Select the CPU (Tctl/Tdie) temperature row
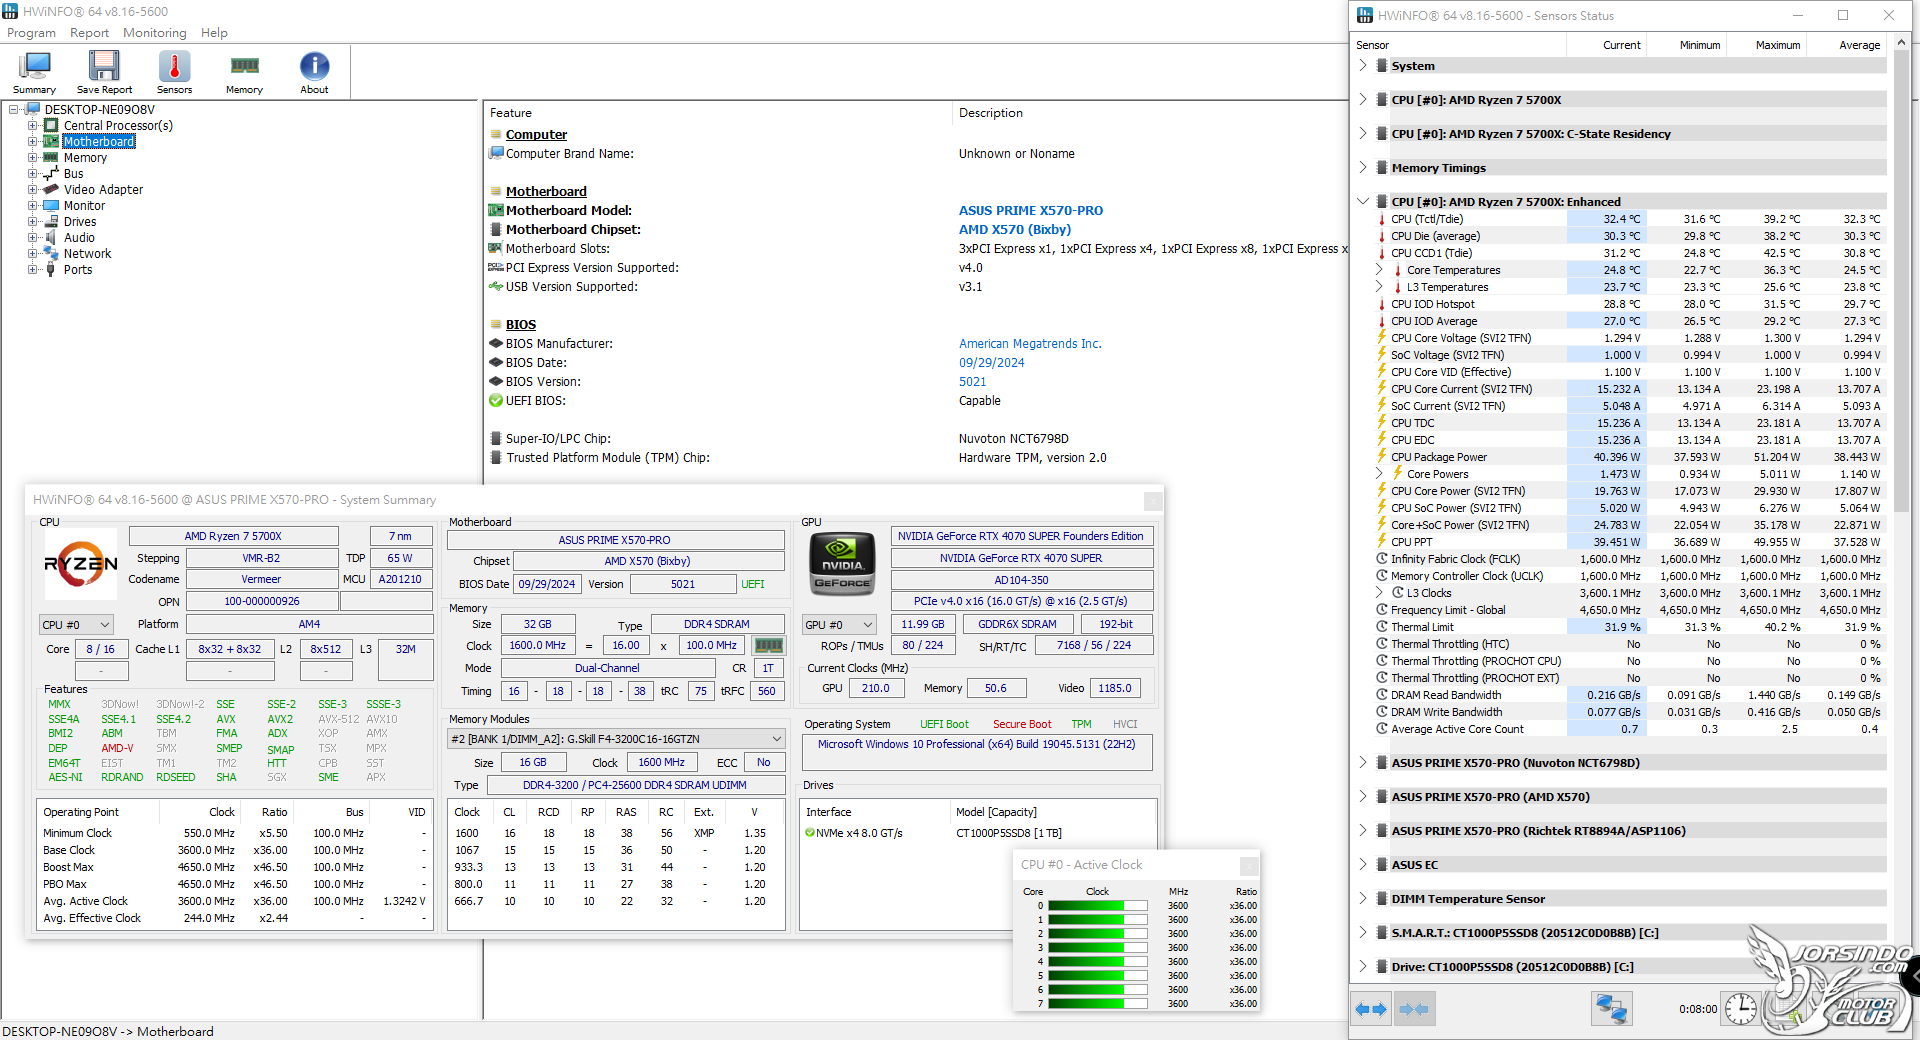1920x1040 pixels. click(x=1629, y=219)
